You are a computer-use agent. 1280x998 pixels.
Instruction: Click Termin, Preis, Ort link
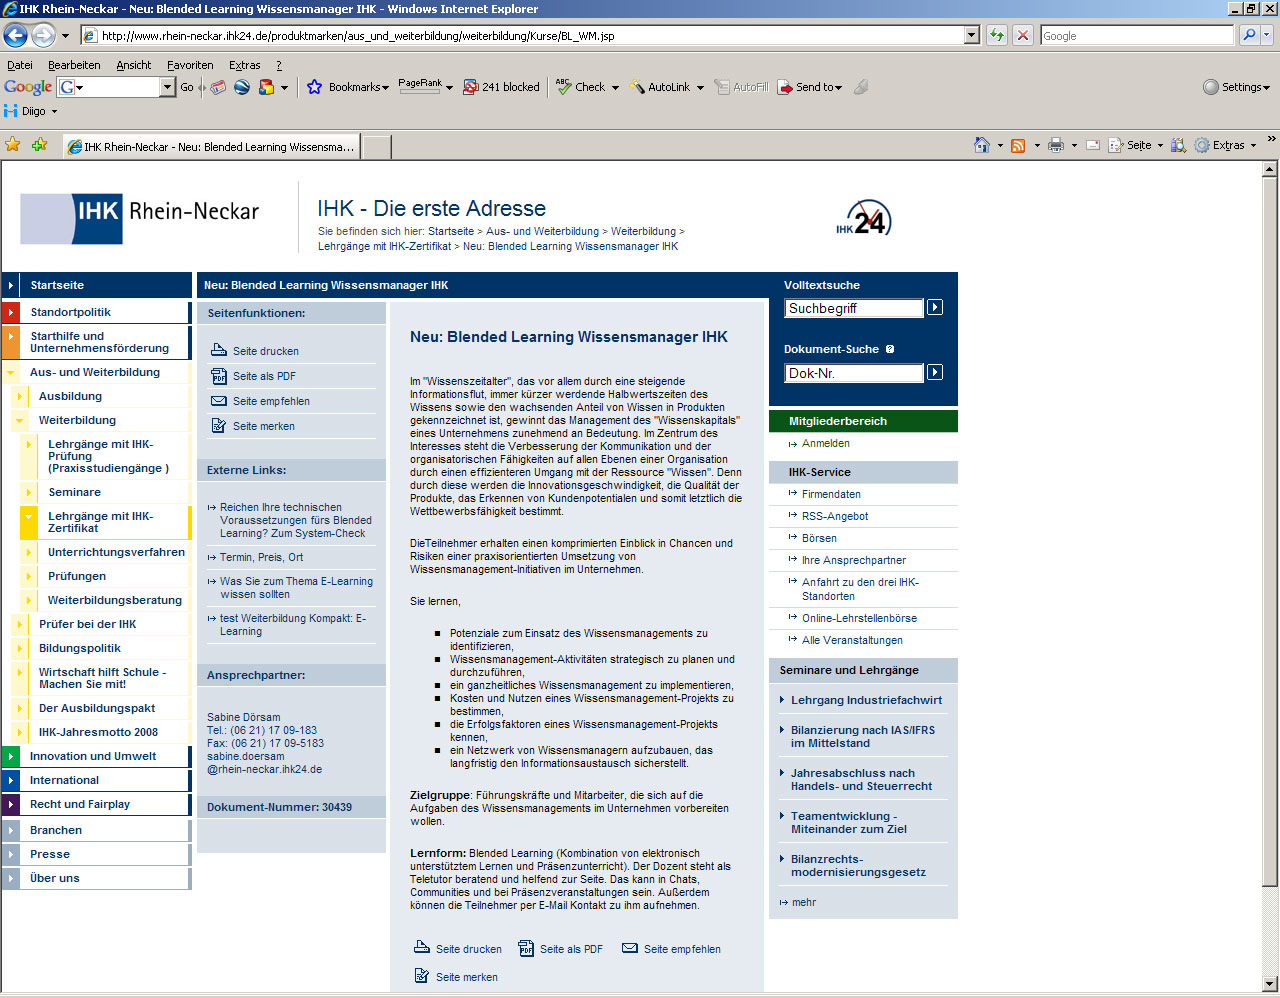click(x=261, y=557)
